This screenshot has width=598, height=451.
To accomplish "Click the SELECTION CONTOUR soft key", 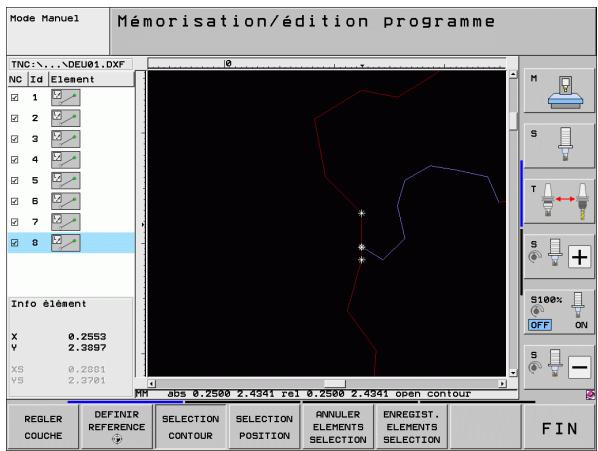I will 191,427.
